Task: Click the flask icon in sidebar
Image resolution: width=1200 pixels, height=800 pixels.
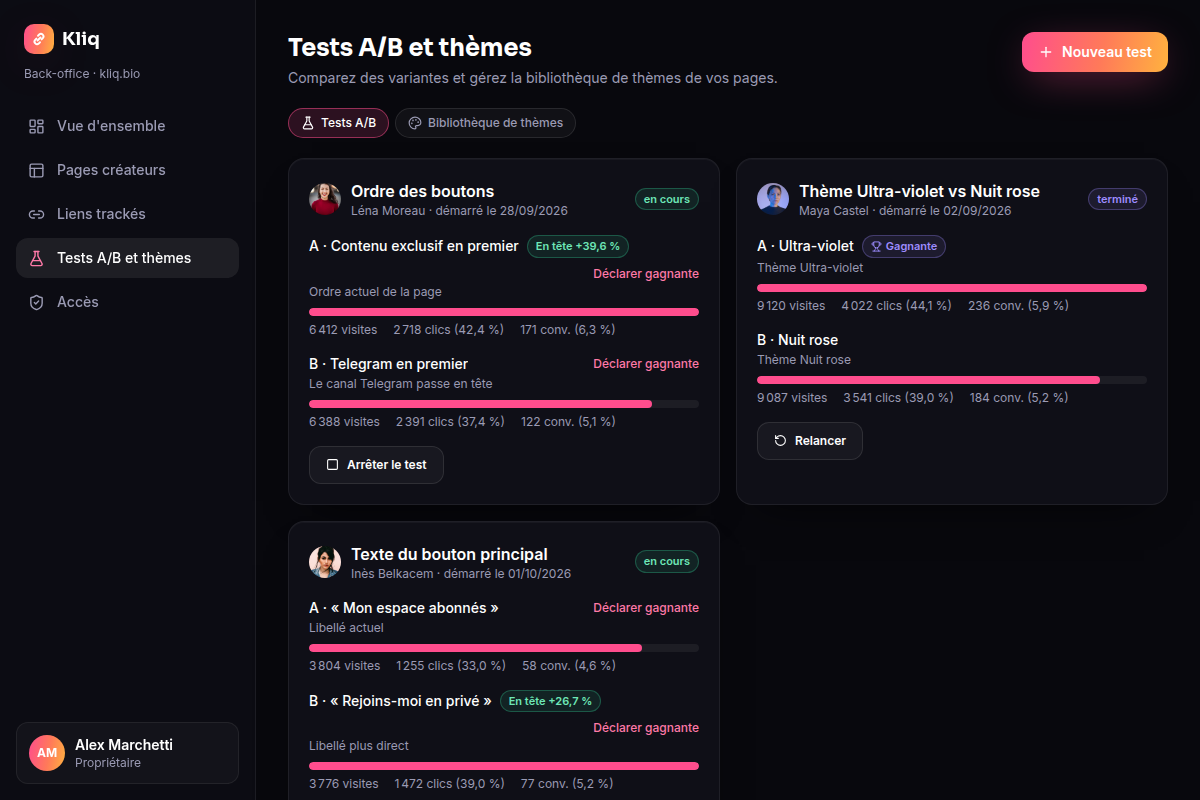Action: pos(37,258)
